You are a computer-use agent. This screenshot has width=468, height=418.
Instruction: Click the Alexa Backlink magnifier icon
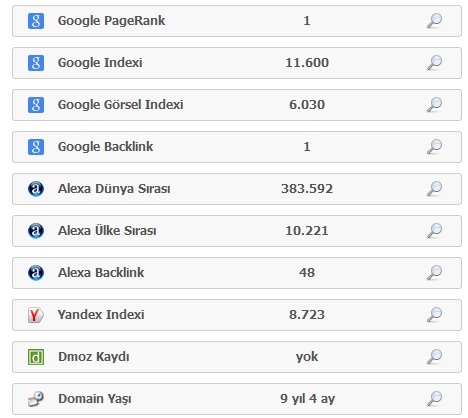click(x=434, y=273)
